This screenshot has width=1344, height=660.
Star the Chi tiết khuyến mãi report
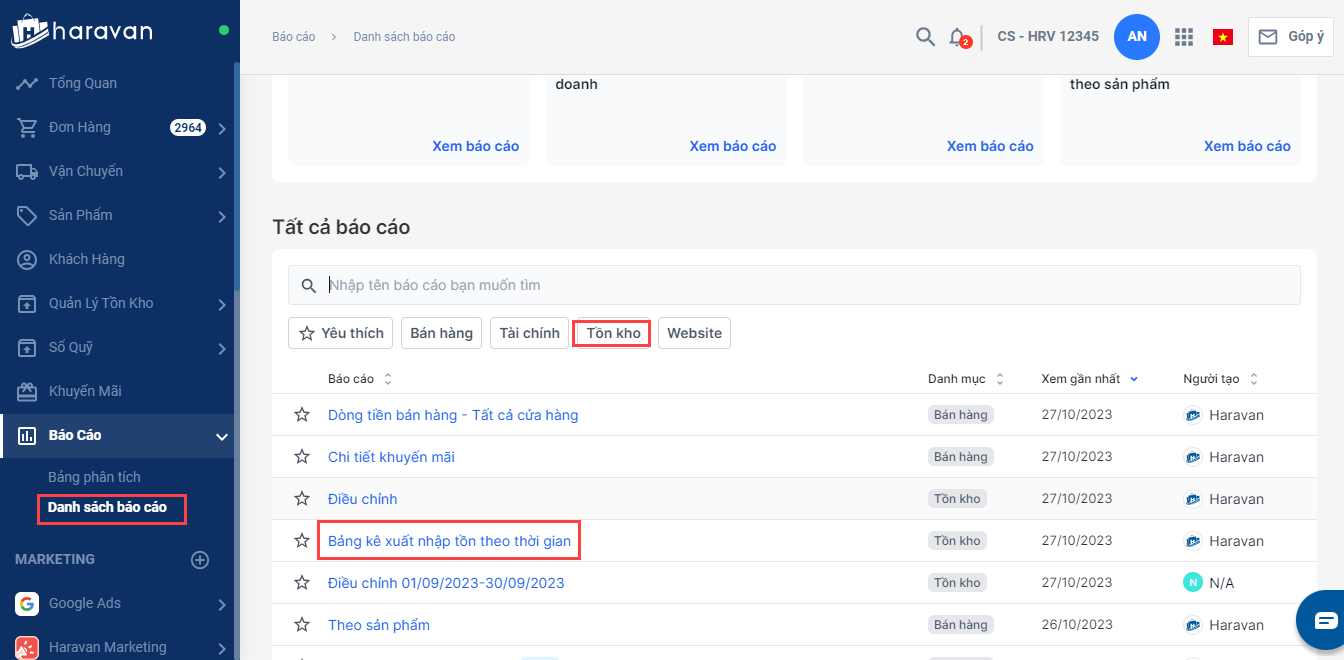[302, 457]
